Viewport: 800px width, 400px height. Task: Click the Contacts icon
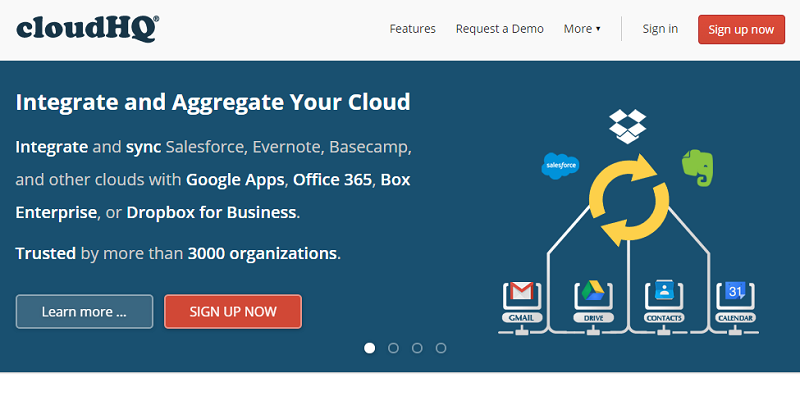pyautogui.click(x=664, y=291)
